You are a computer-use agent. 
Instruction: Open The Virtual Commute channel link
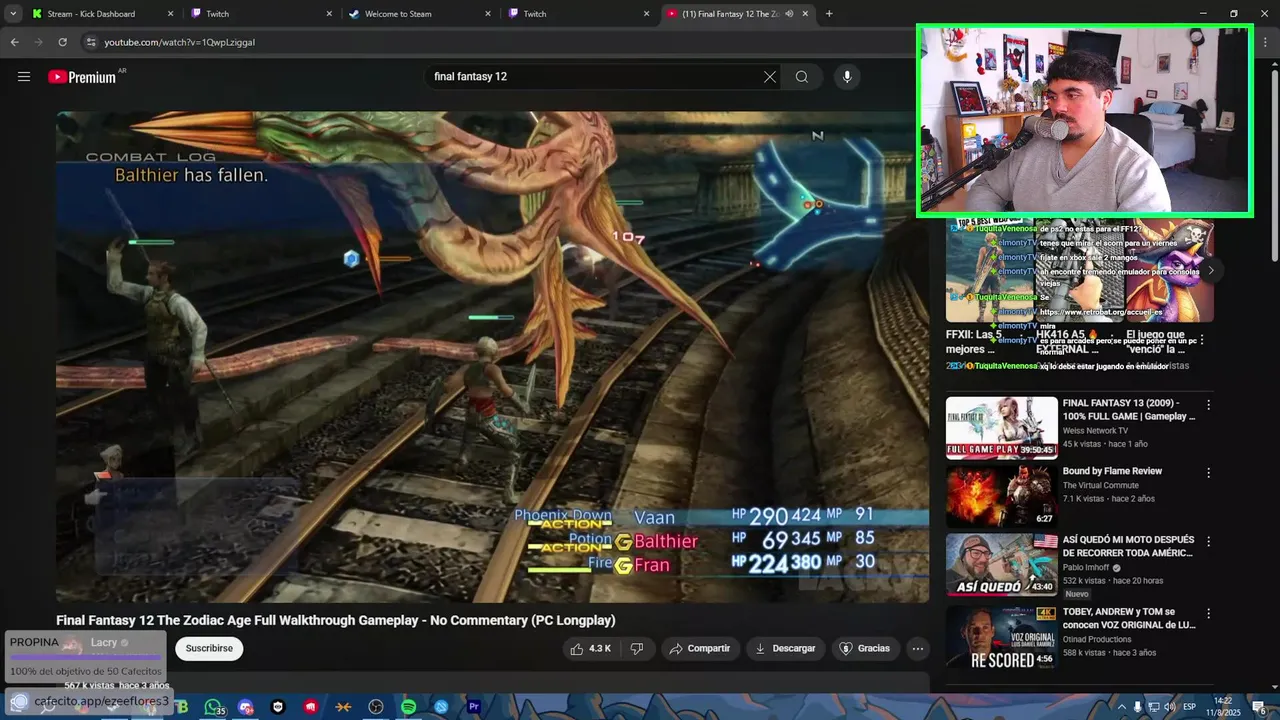(1101, 486)
